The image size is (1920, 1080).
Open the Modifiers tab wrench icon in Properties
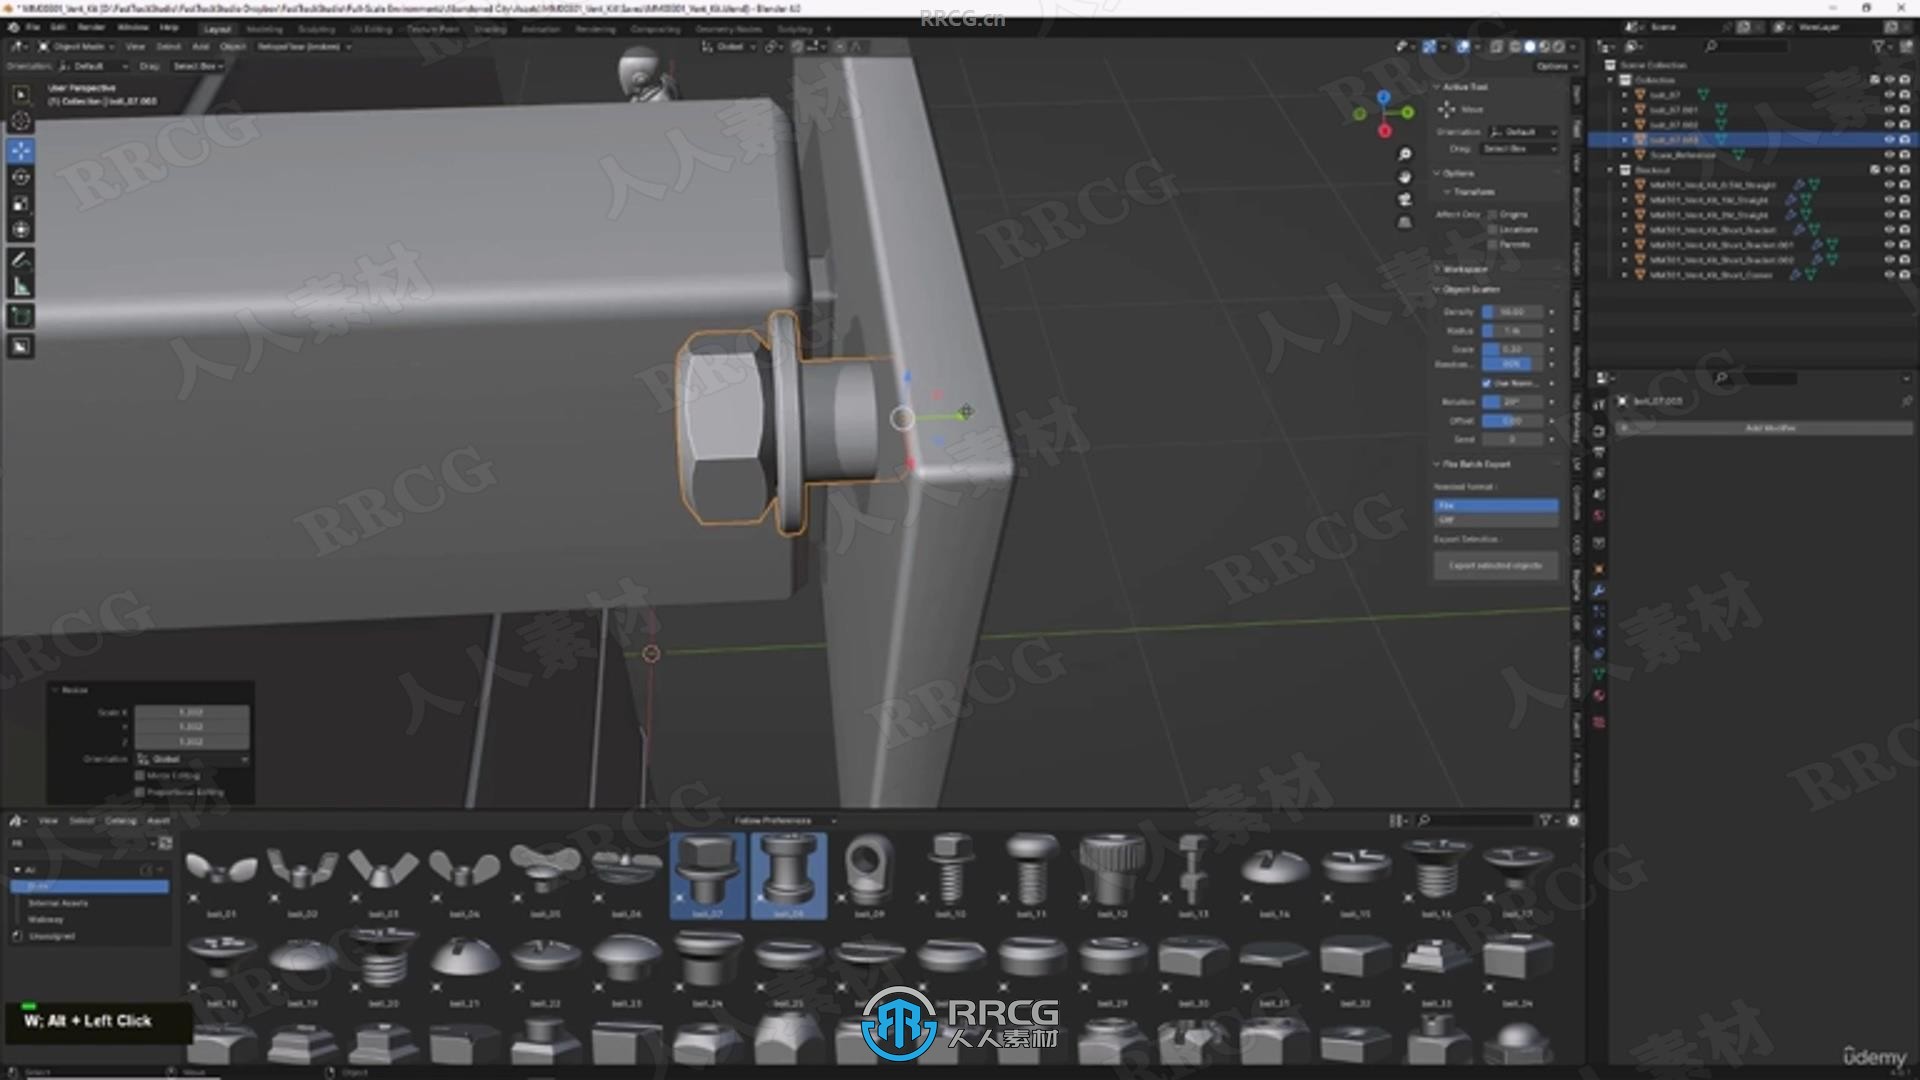(1598, 591)
